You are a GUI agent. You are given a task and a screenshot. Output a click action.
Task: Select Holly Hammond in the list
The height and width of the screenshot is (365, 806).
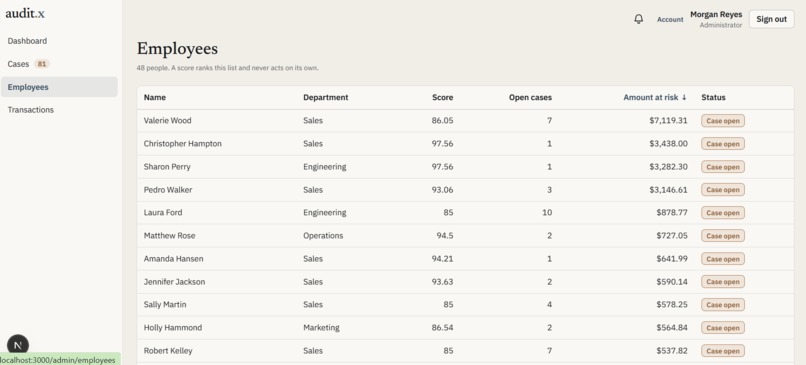(x=465, y=327)
